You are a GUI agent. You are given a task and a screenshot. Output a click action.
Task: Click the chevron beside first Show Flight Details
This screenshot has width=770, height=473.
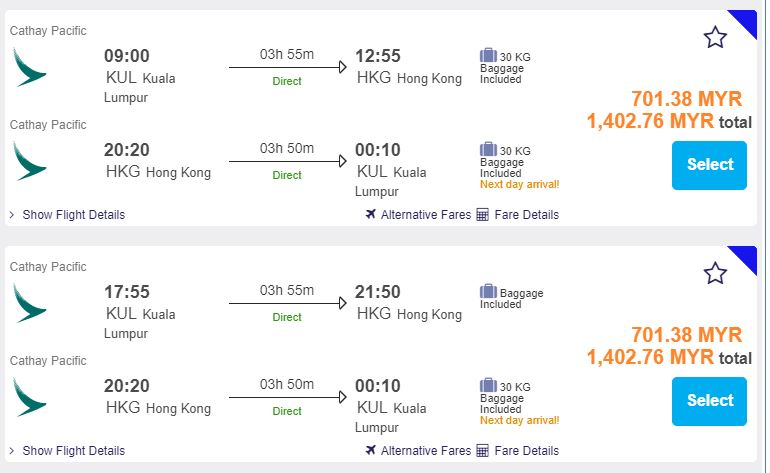tap(12, 215)
